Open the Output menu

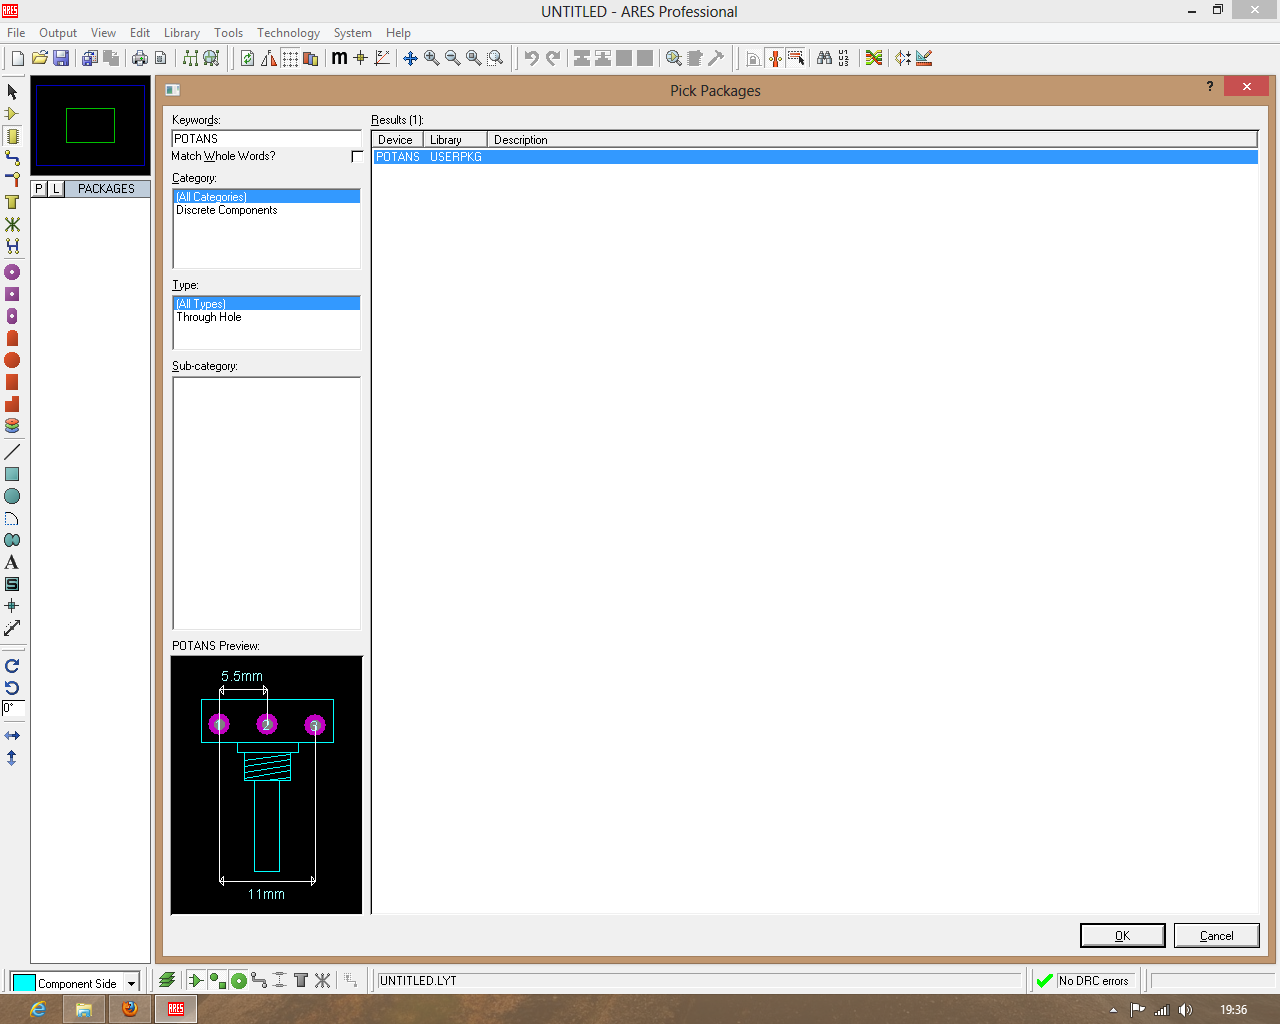click(58, 33)
